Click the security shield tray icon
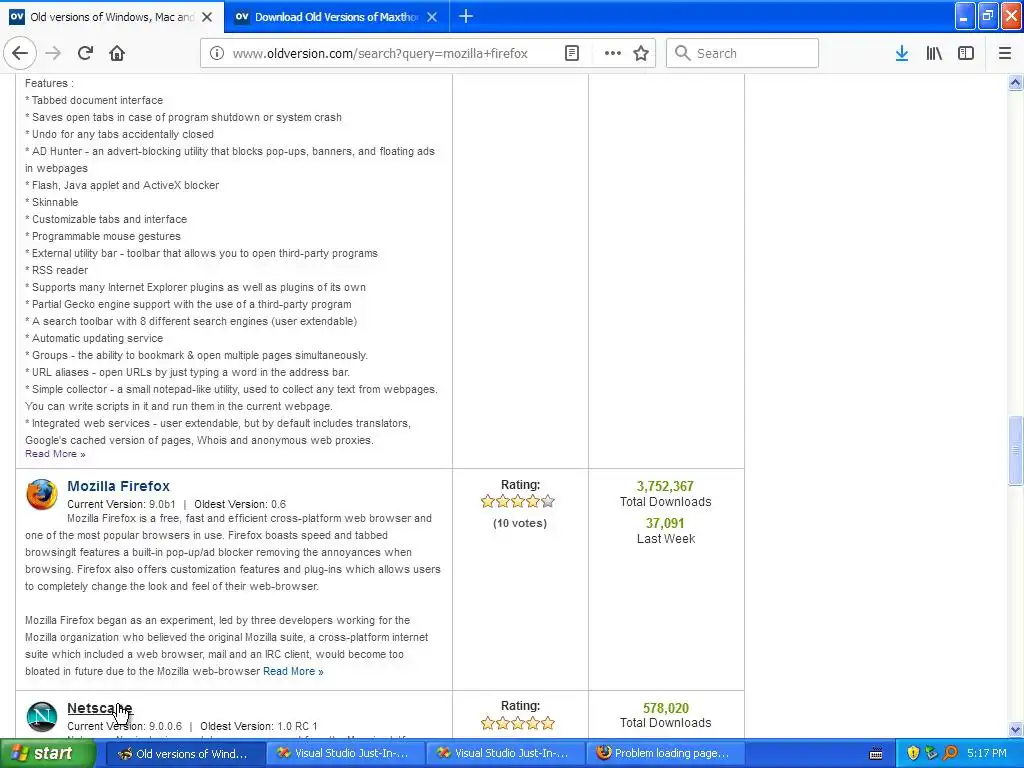This screenshot has height=768, width=1024. [913, 753]
